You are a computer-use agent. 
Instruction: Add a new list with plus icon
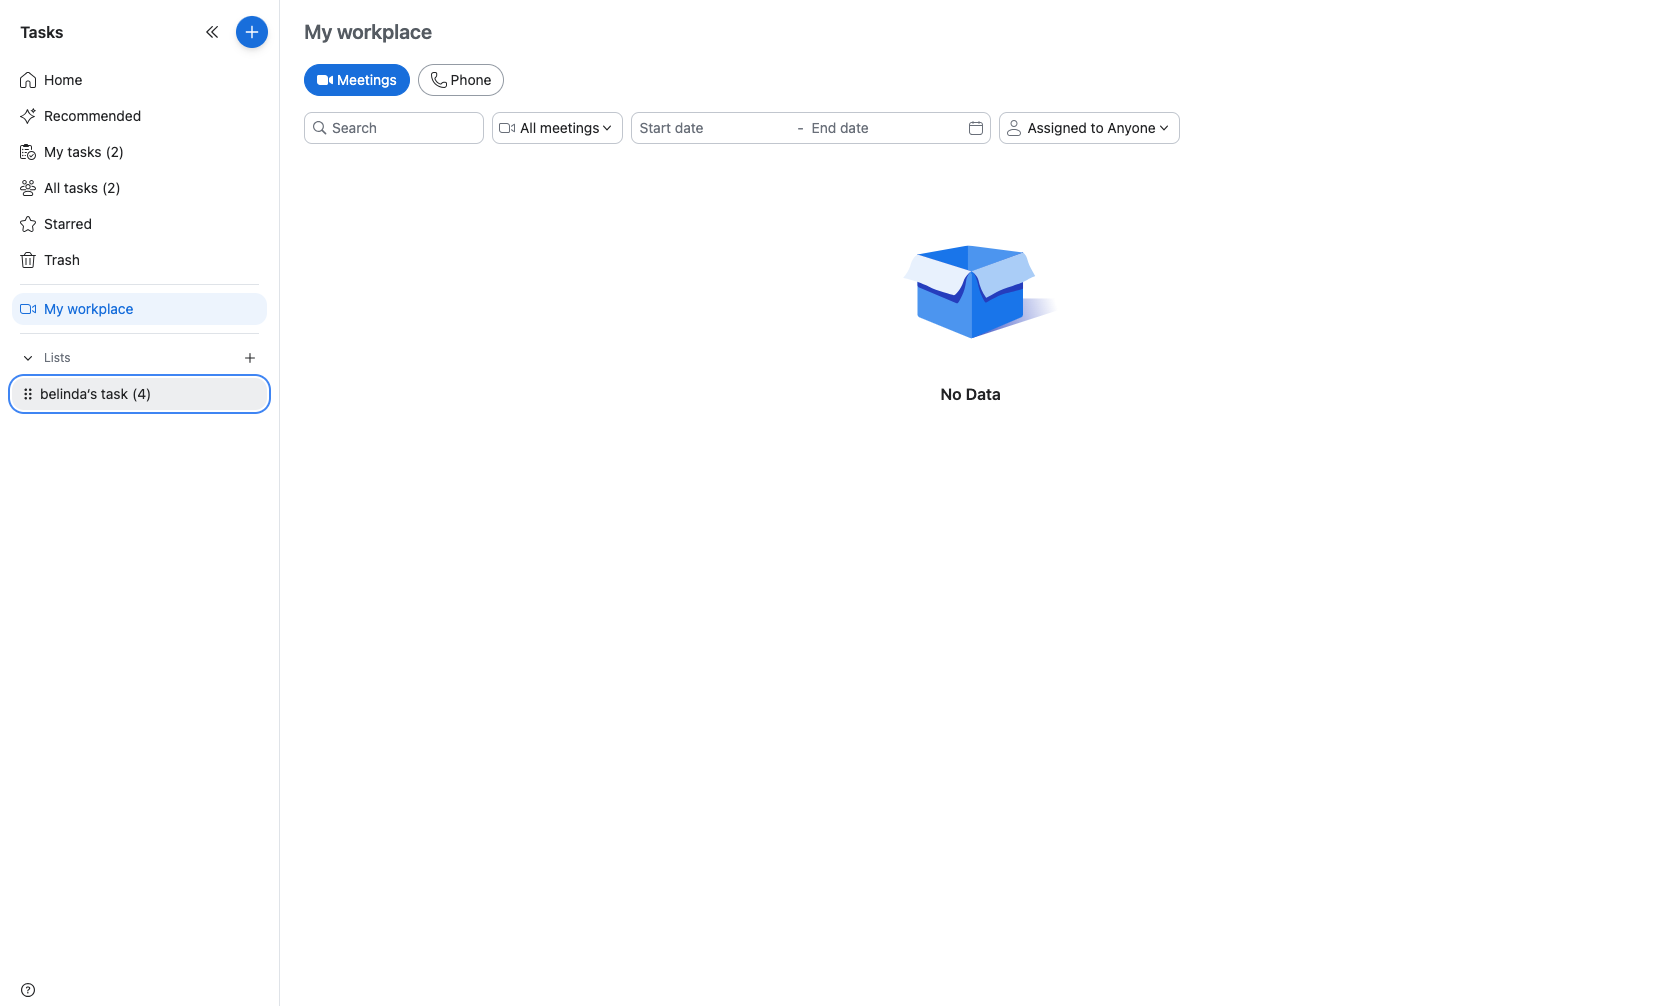point(250,358)
